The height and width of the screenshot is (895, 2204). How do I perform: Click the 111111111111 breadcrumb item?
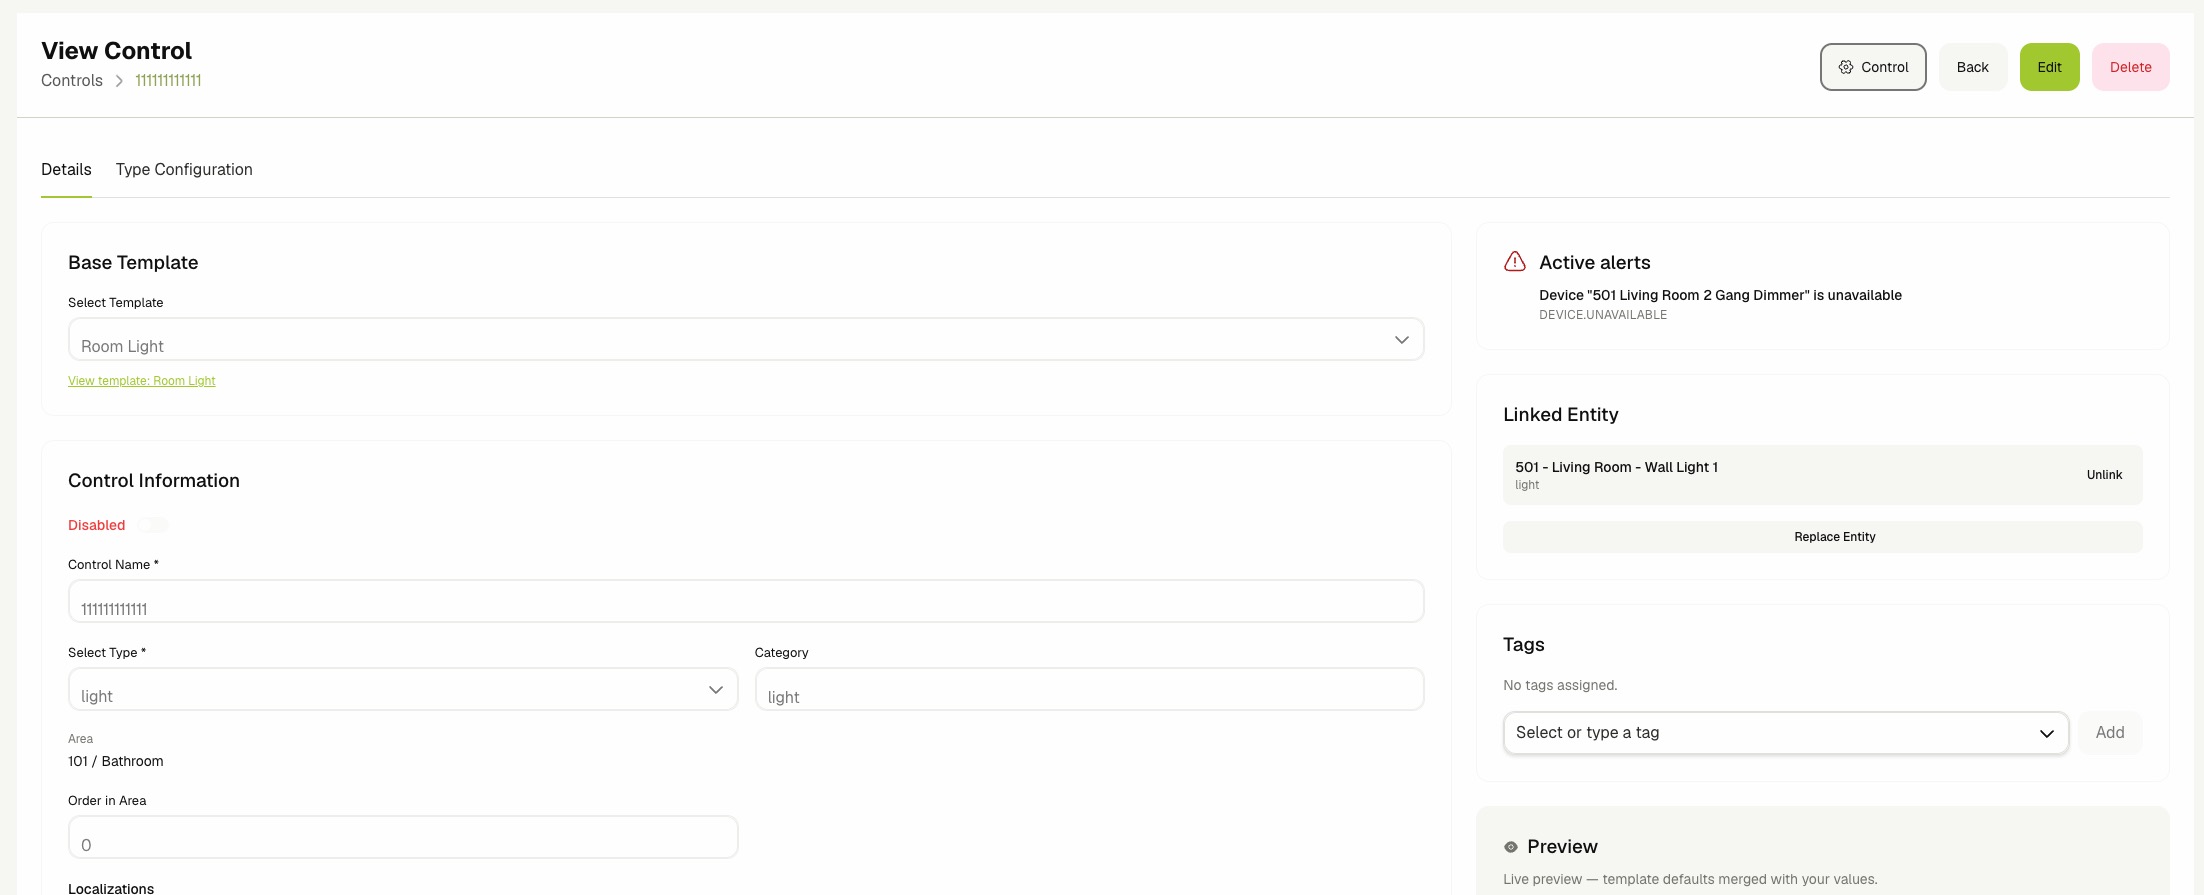(168, 81)
